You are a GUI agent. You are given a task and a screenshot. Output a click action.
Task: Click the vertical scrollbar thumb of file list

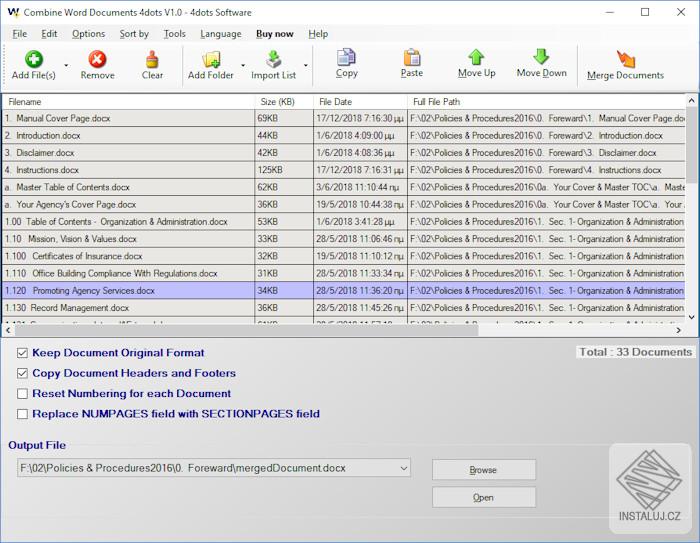tap(691, 146)
